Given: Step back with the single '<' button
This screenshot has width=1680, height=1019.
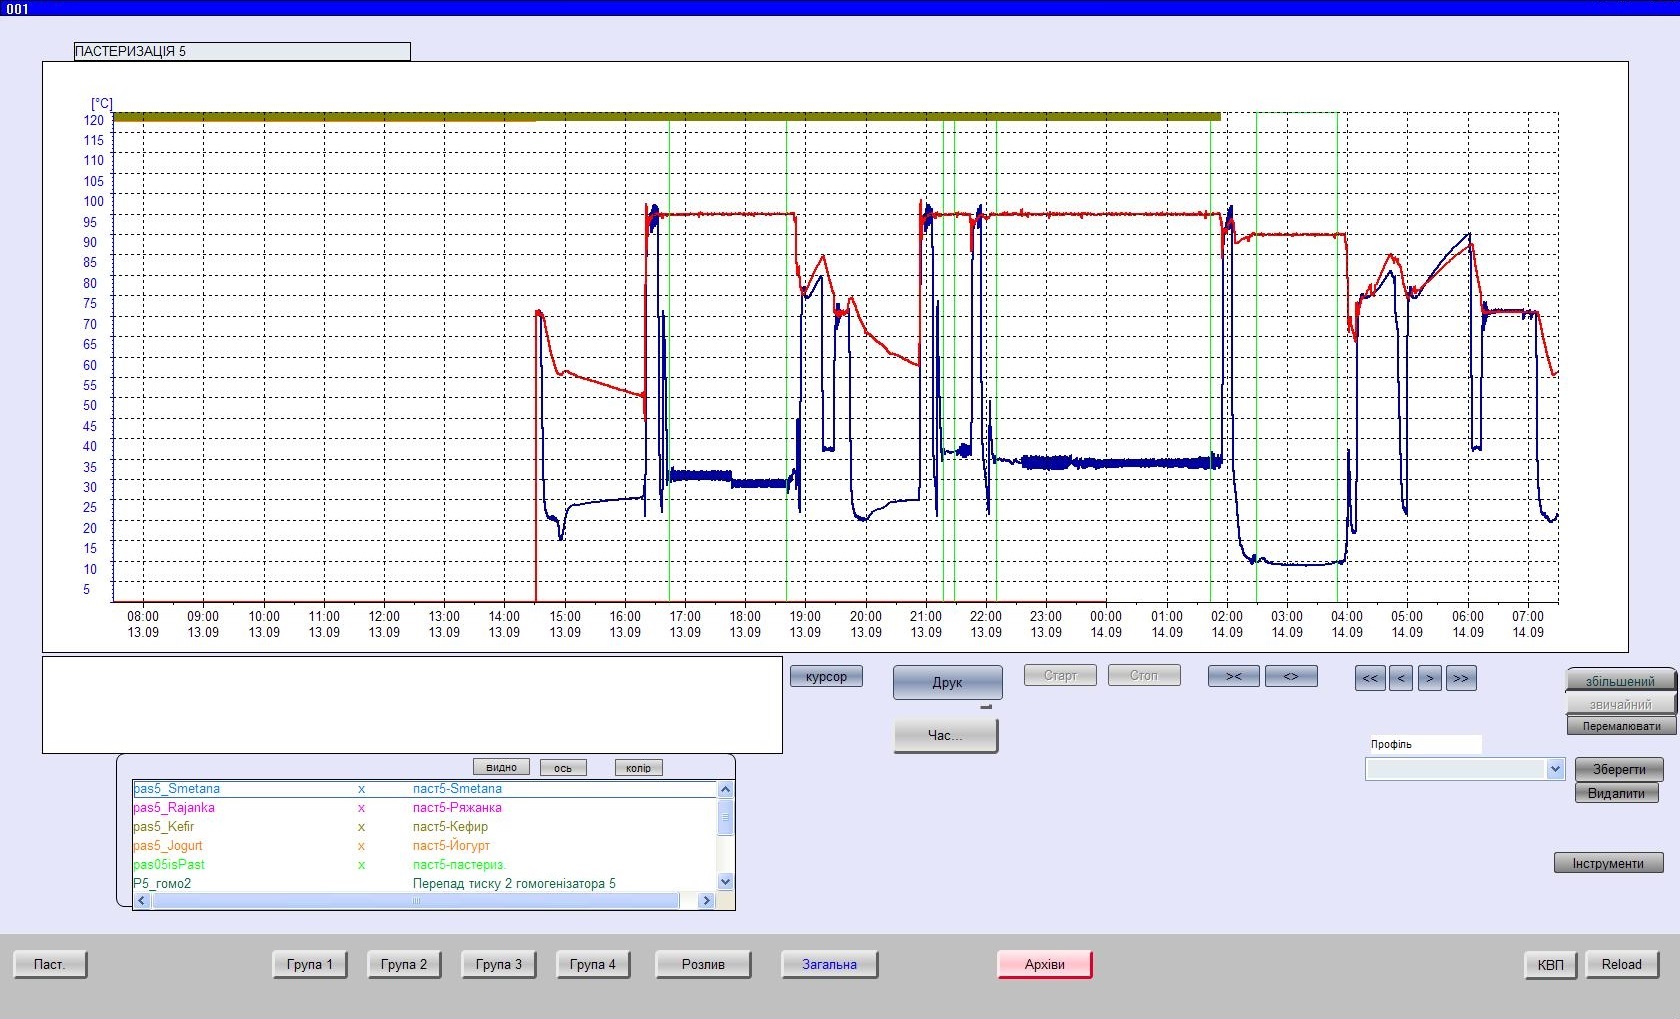Looking at the screenshot, I should (x=1401, y=679).
